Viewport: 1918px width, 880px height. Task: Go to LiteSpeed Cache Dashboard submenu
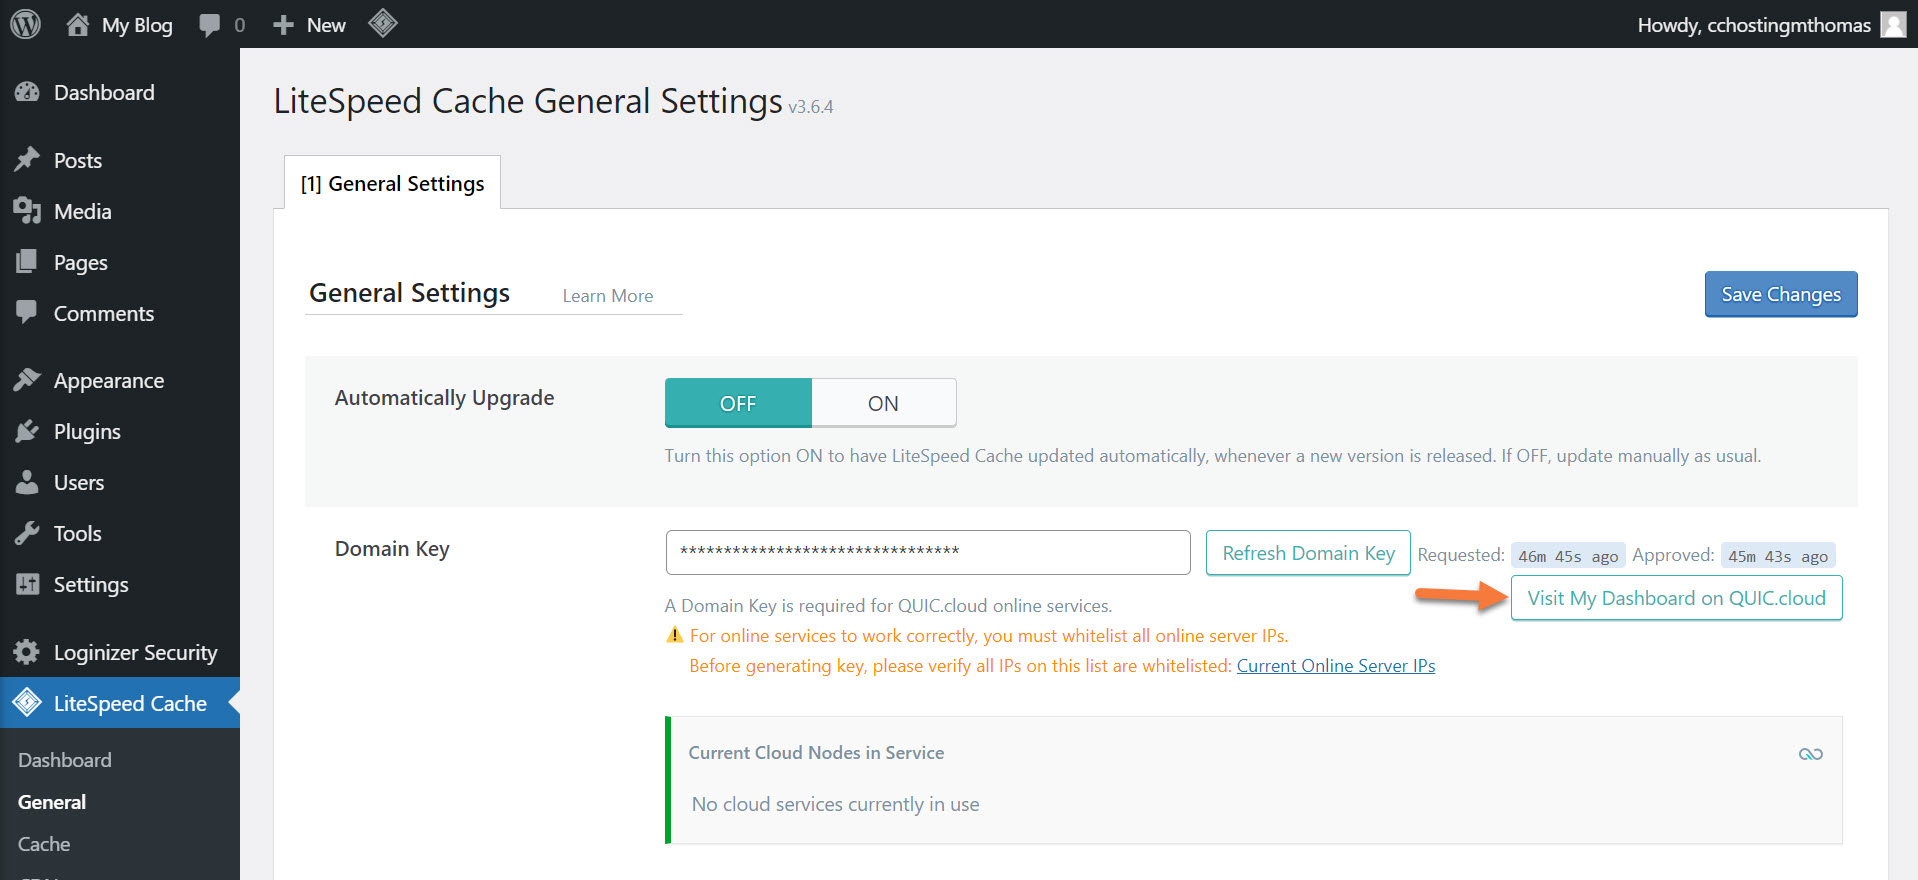(65, 760)
